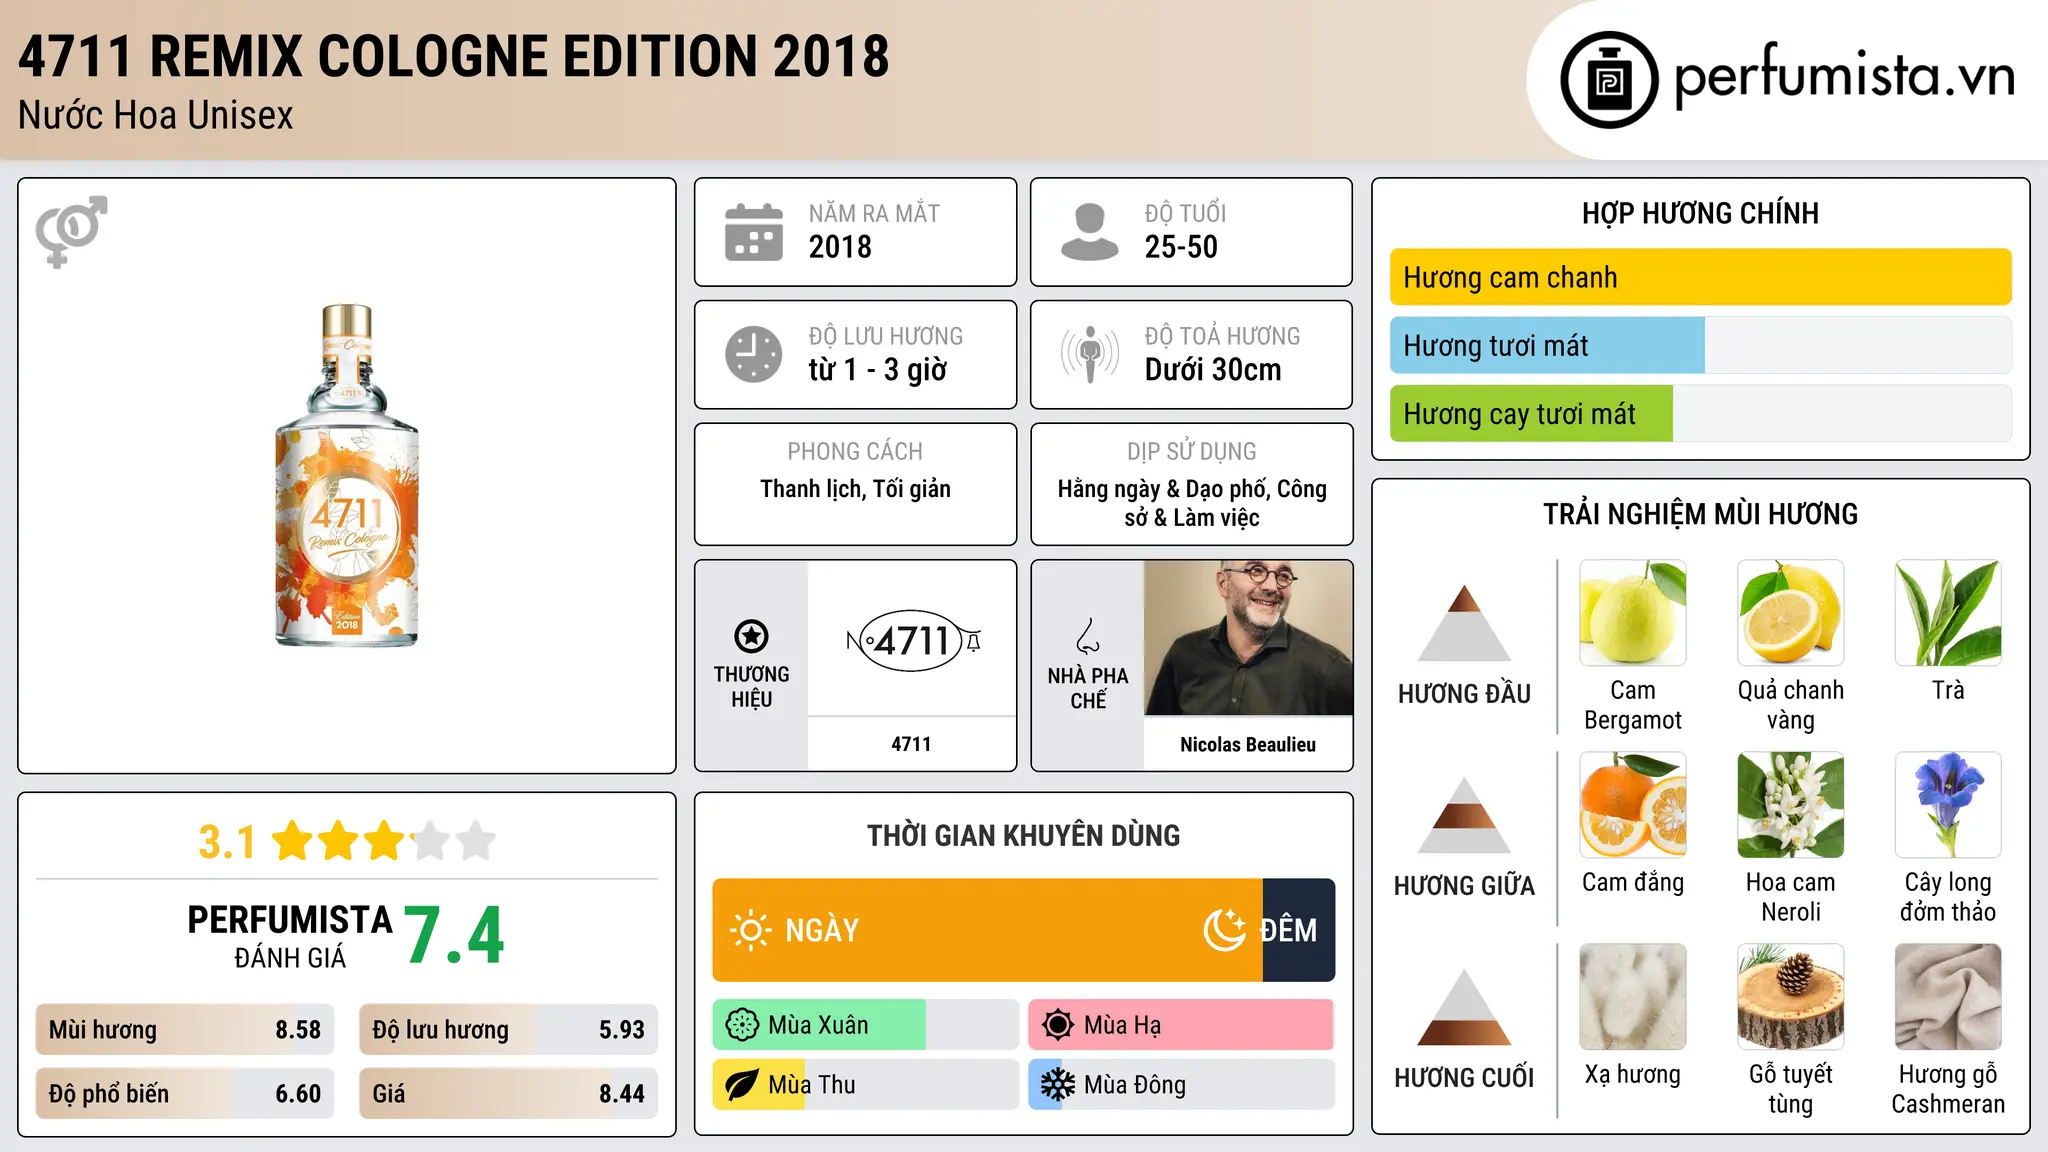Click the style text Thanh lịch, Tối giản
The height and width of the screenshot is (1152, 2048).
(856, 489)
